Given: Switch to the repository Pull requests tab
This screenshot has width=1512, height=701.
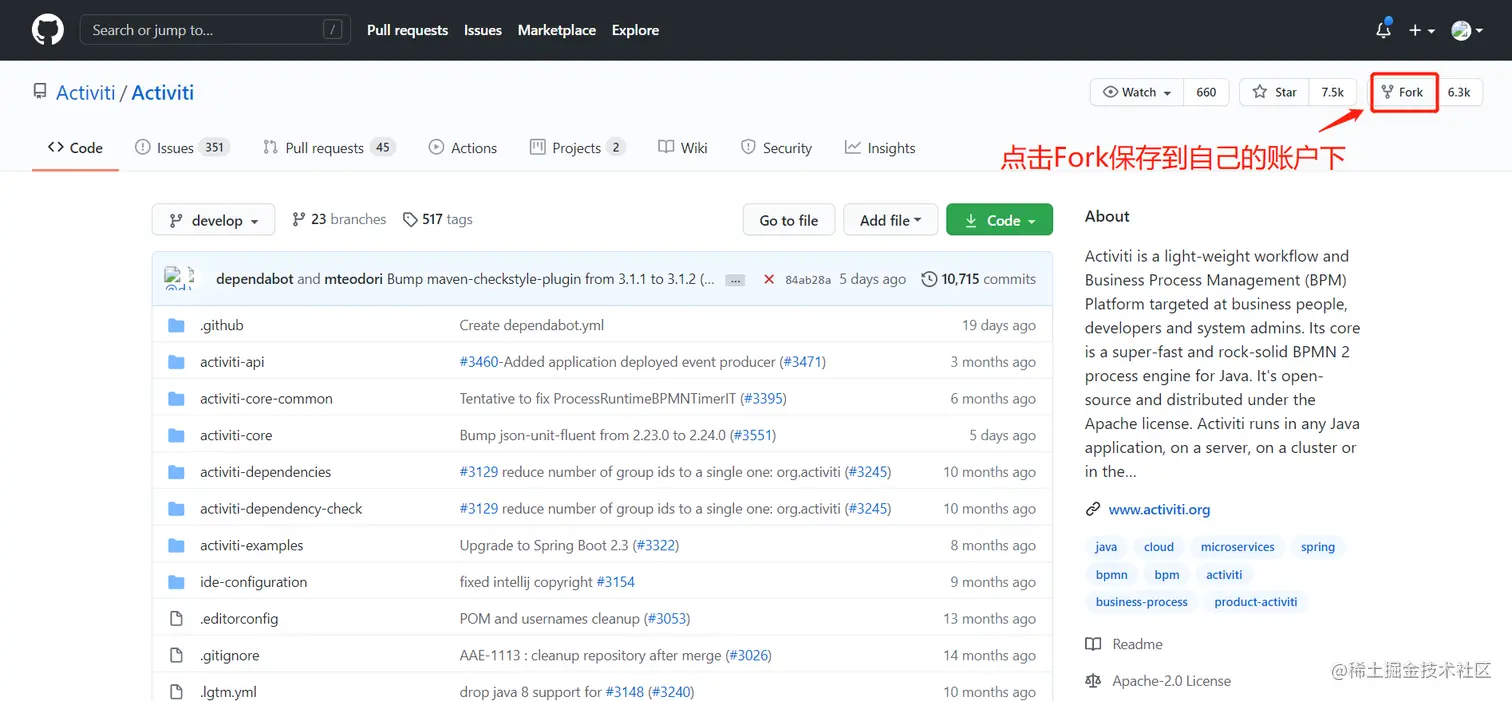Looking at the screenshot, I should pyautogui.click(x=329, y=148).
